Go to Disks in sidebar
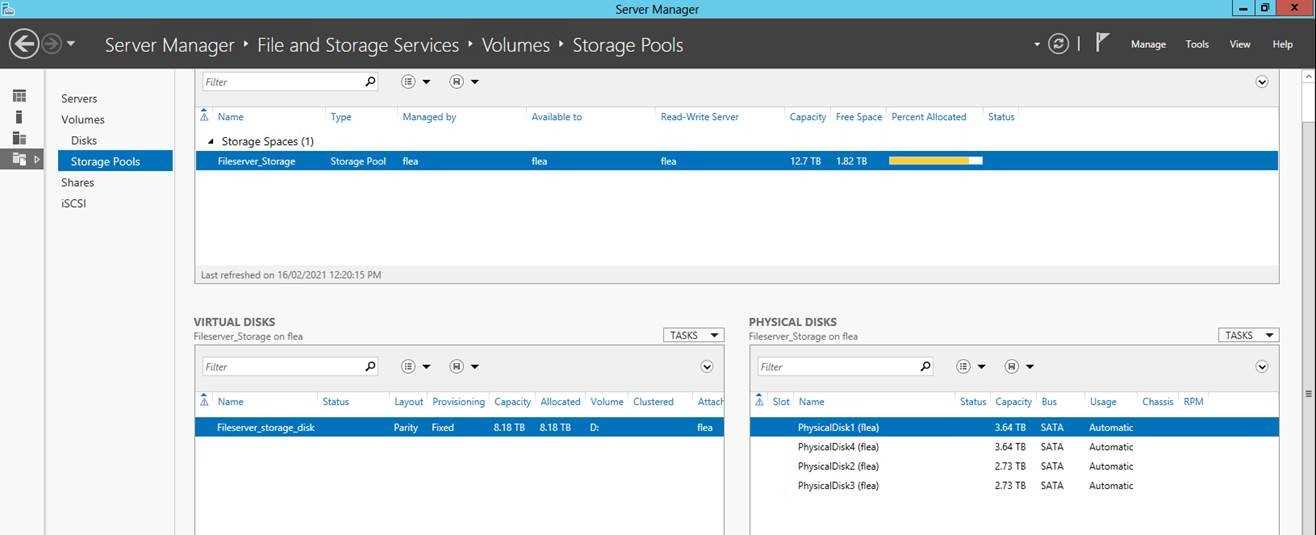Image resolution: width=1316 pixels, height=535 pixels. [x=84, y=141]
